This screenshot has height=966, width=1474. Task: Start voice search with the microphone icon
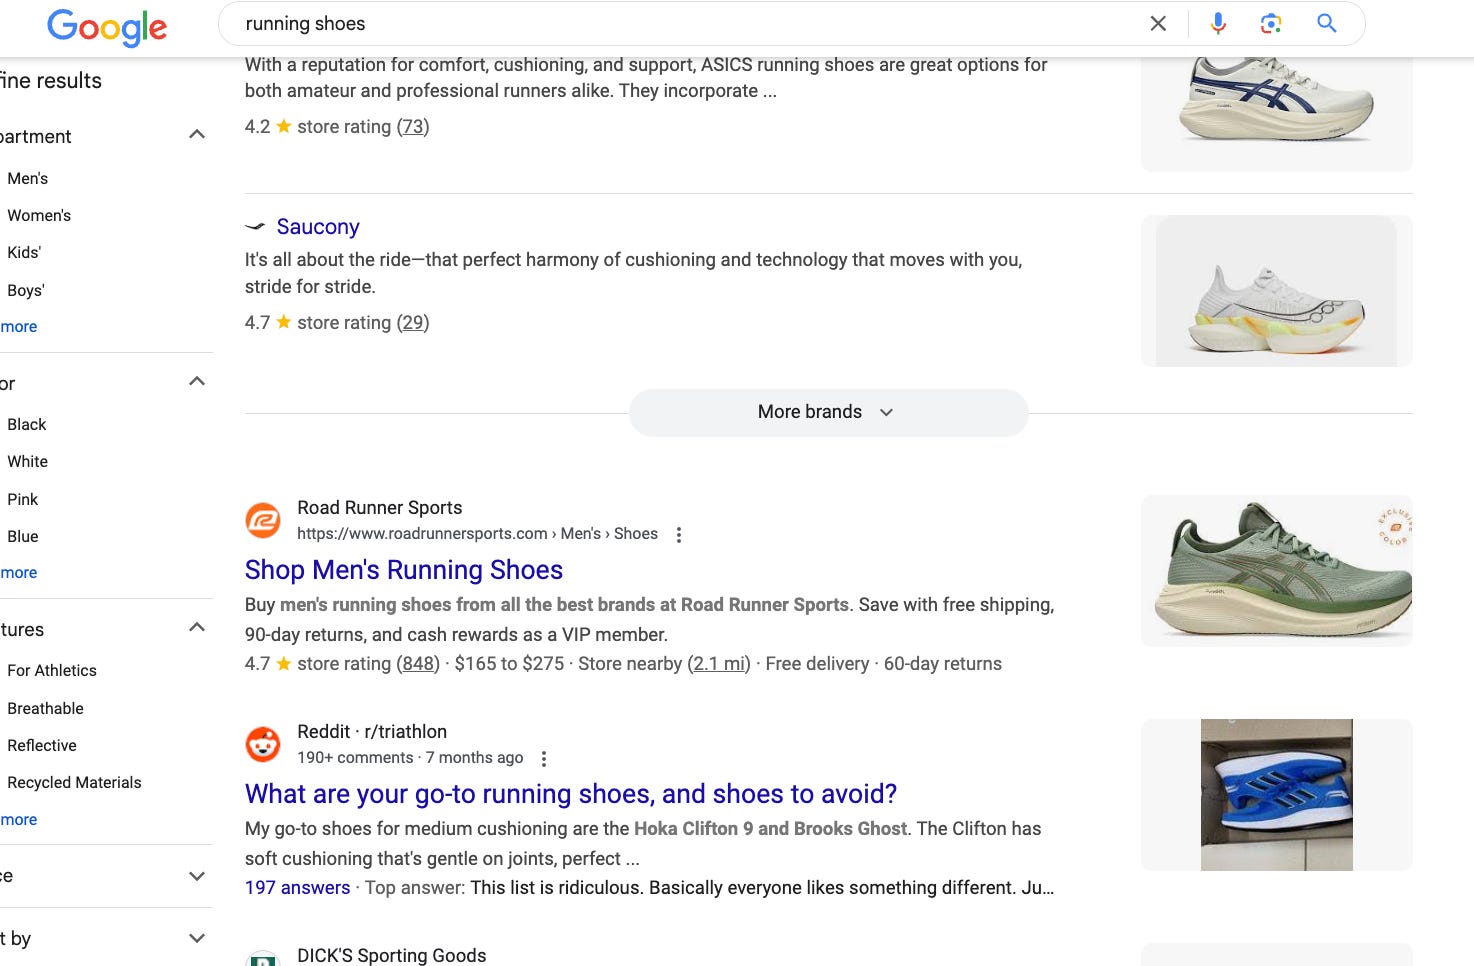(x=1218, y=23)
